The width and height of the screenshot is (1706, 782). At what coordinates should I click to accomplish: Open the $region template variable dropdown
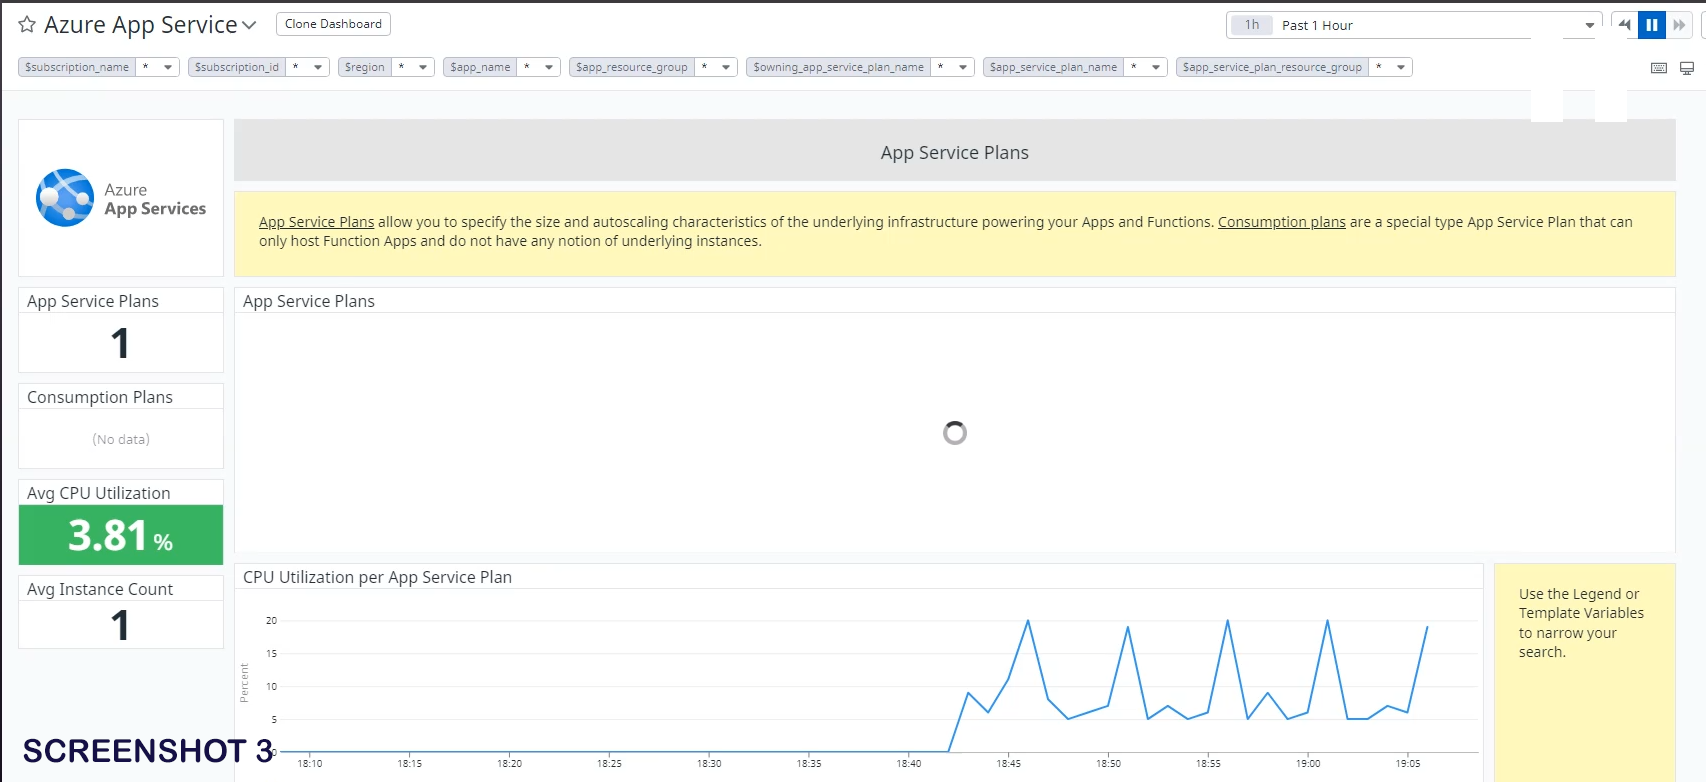pos(423,67)
